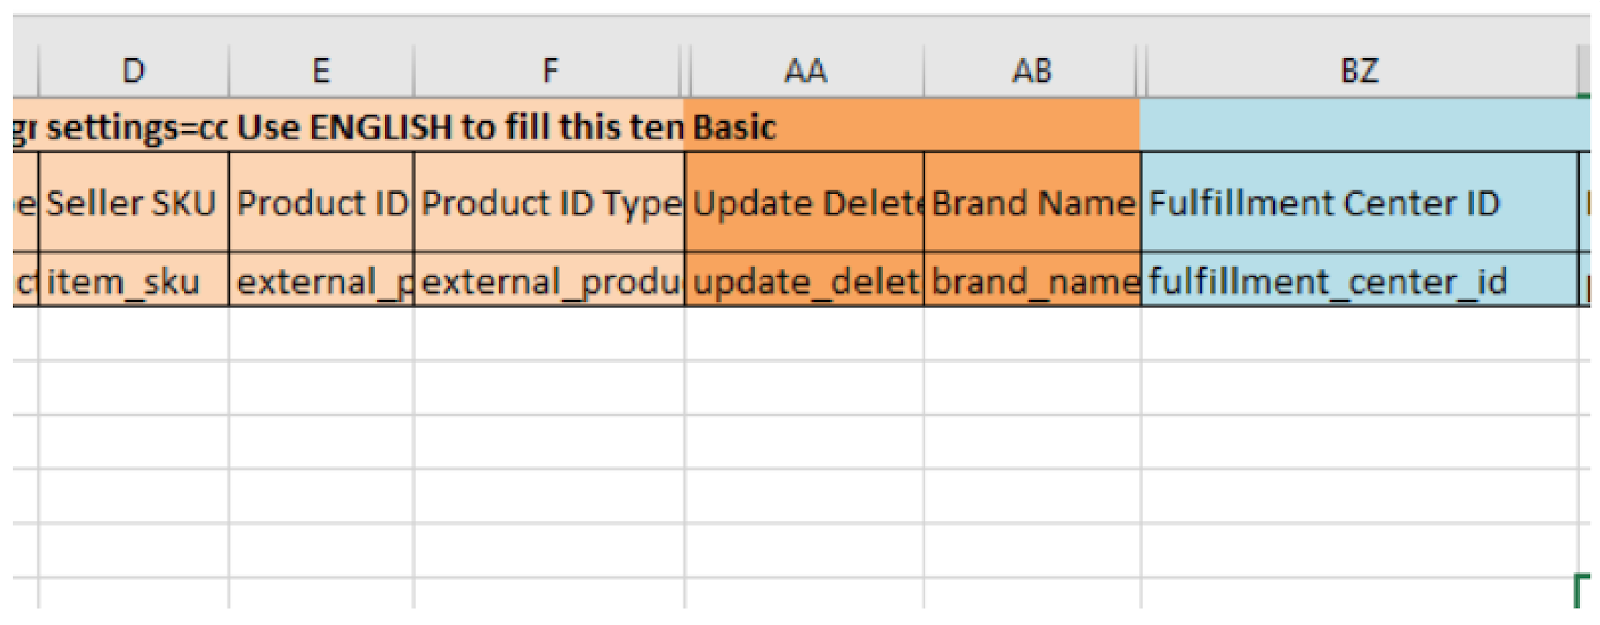Select column D header
1600x625 pixels.
coord(133,71)
